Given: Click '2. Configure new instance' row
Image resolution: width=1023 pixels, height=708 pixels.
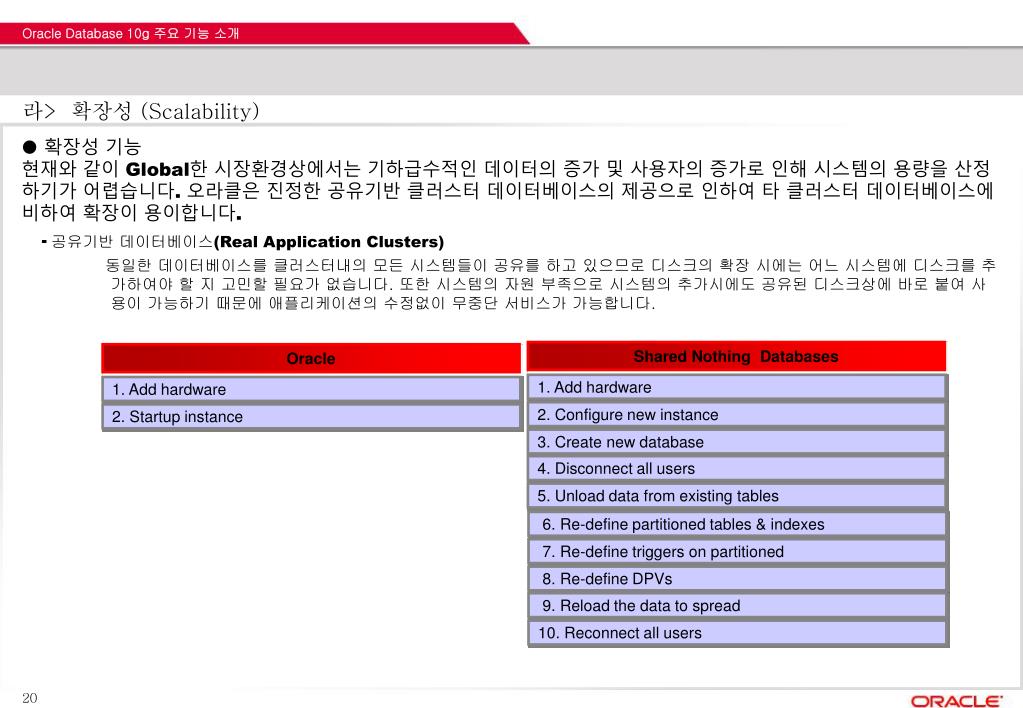Looking at the screenshot, I should click(x=737, y=414).
